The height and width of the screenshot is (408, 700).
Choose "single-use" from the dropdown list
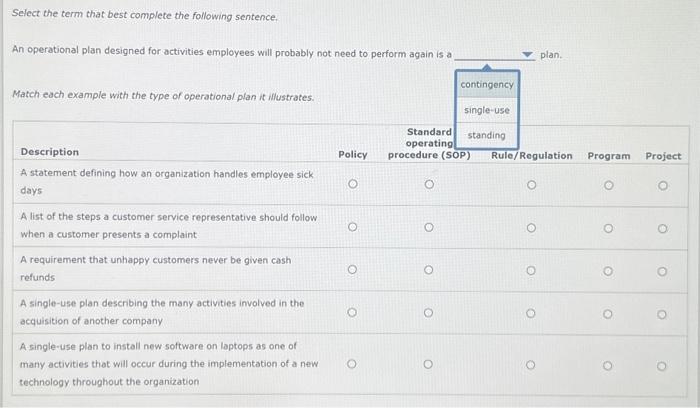click(x=487, y=110)
